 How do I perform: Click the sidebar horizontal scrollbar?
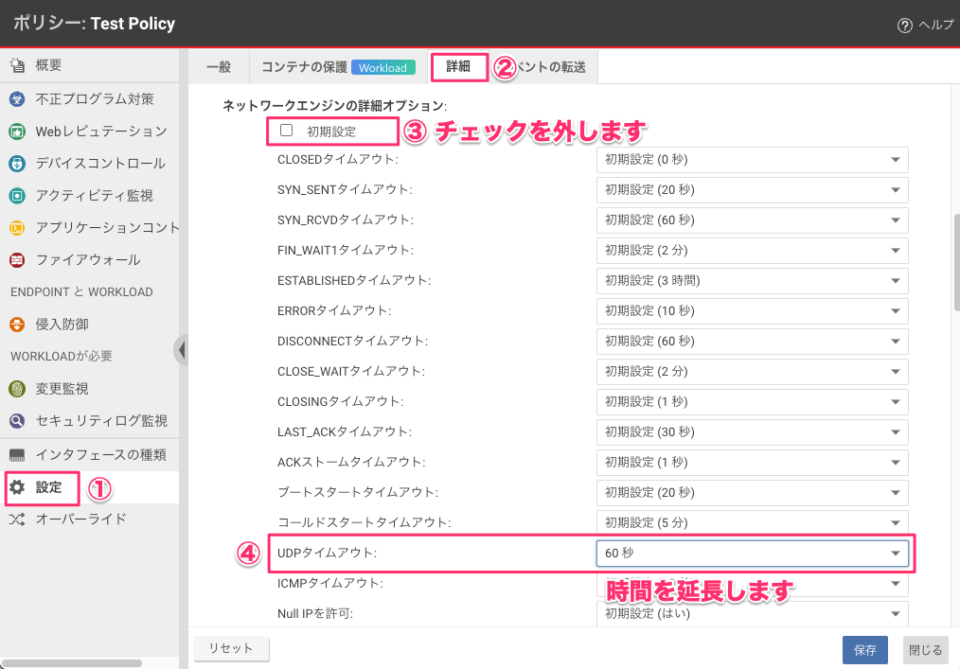72,663
